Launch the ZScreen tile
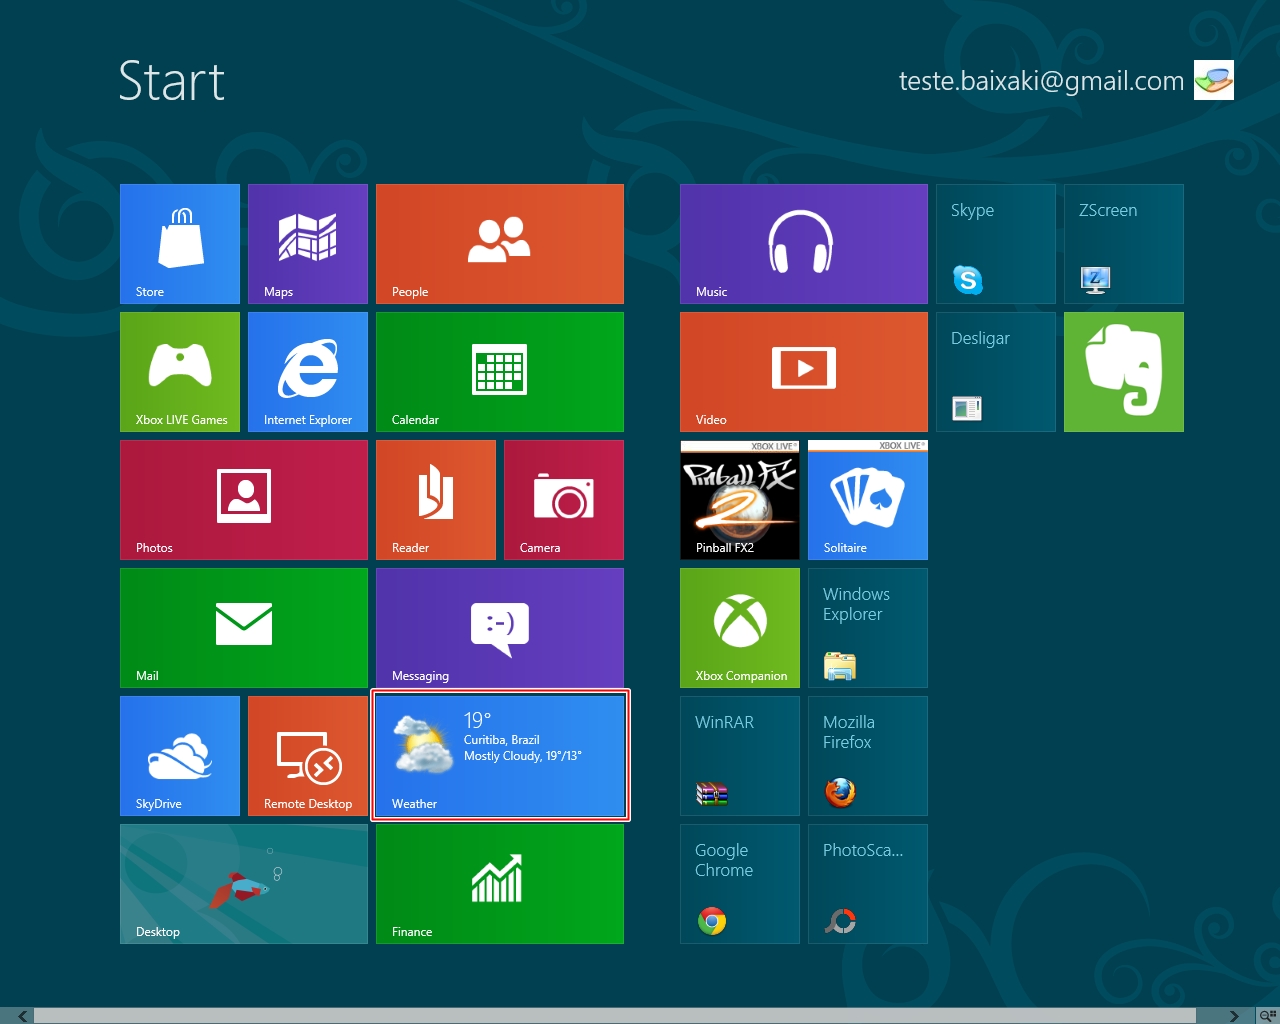Screen dimensions: 1280x1024 (x=1124, y=244)
